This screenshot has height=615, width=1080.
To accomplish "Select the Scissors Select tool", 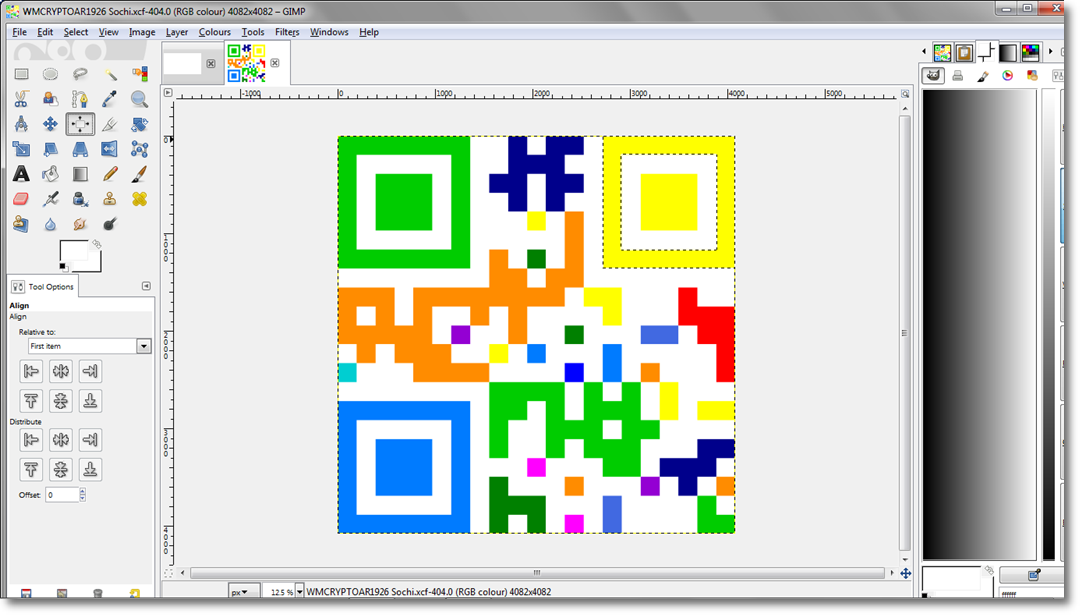I will point(21,99).
